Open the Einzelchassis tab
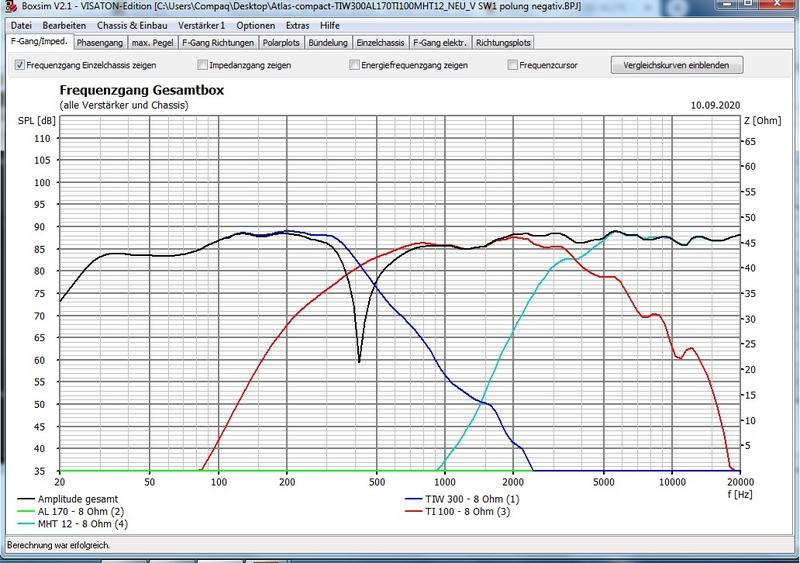The height and width of the screenshot is (563, 800). tap(382, 43)
